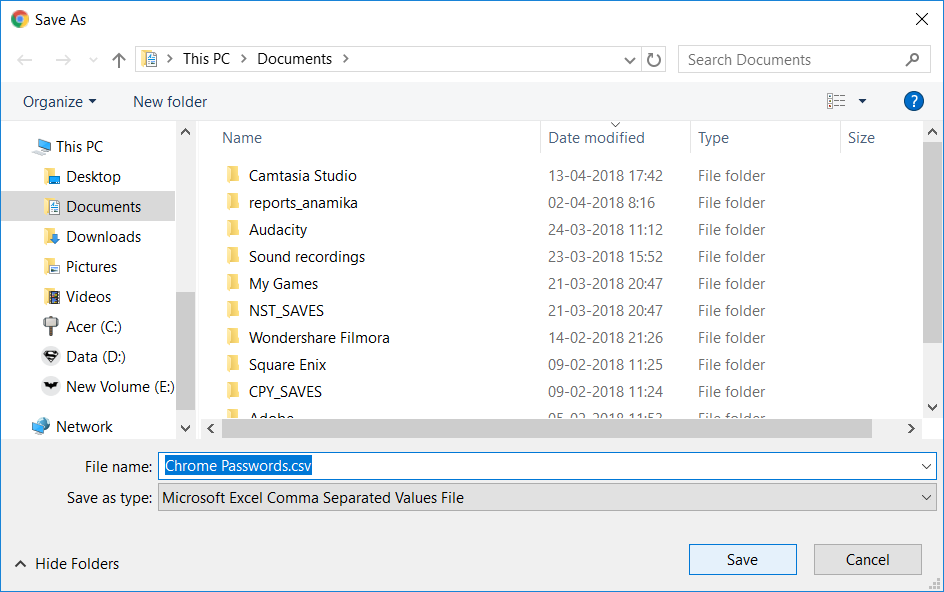Select Network in the navigation pane
This screenshot has width=944, height=592.
(x=84, y=427)
